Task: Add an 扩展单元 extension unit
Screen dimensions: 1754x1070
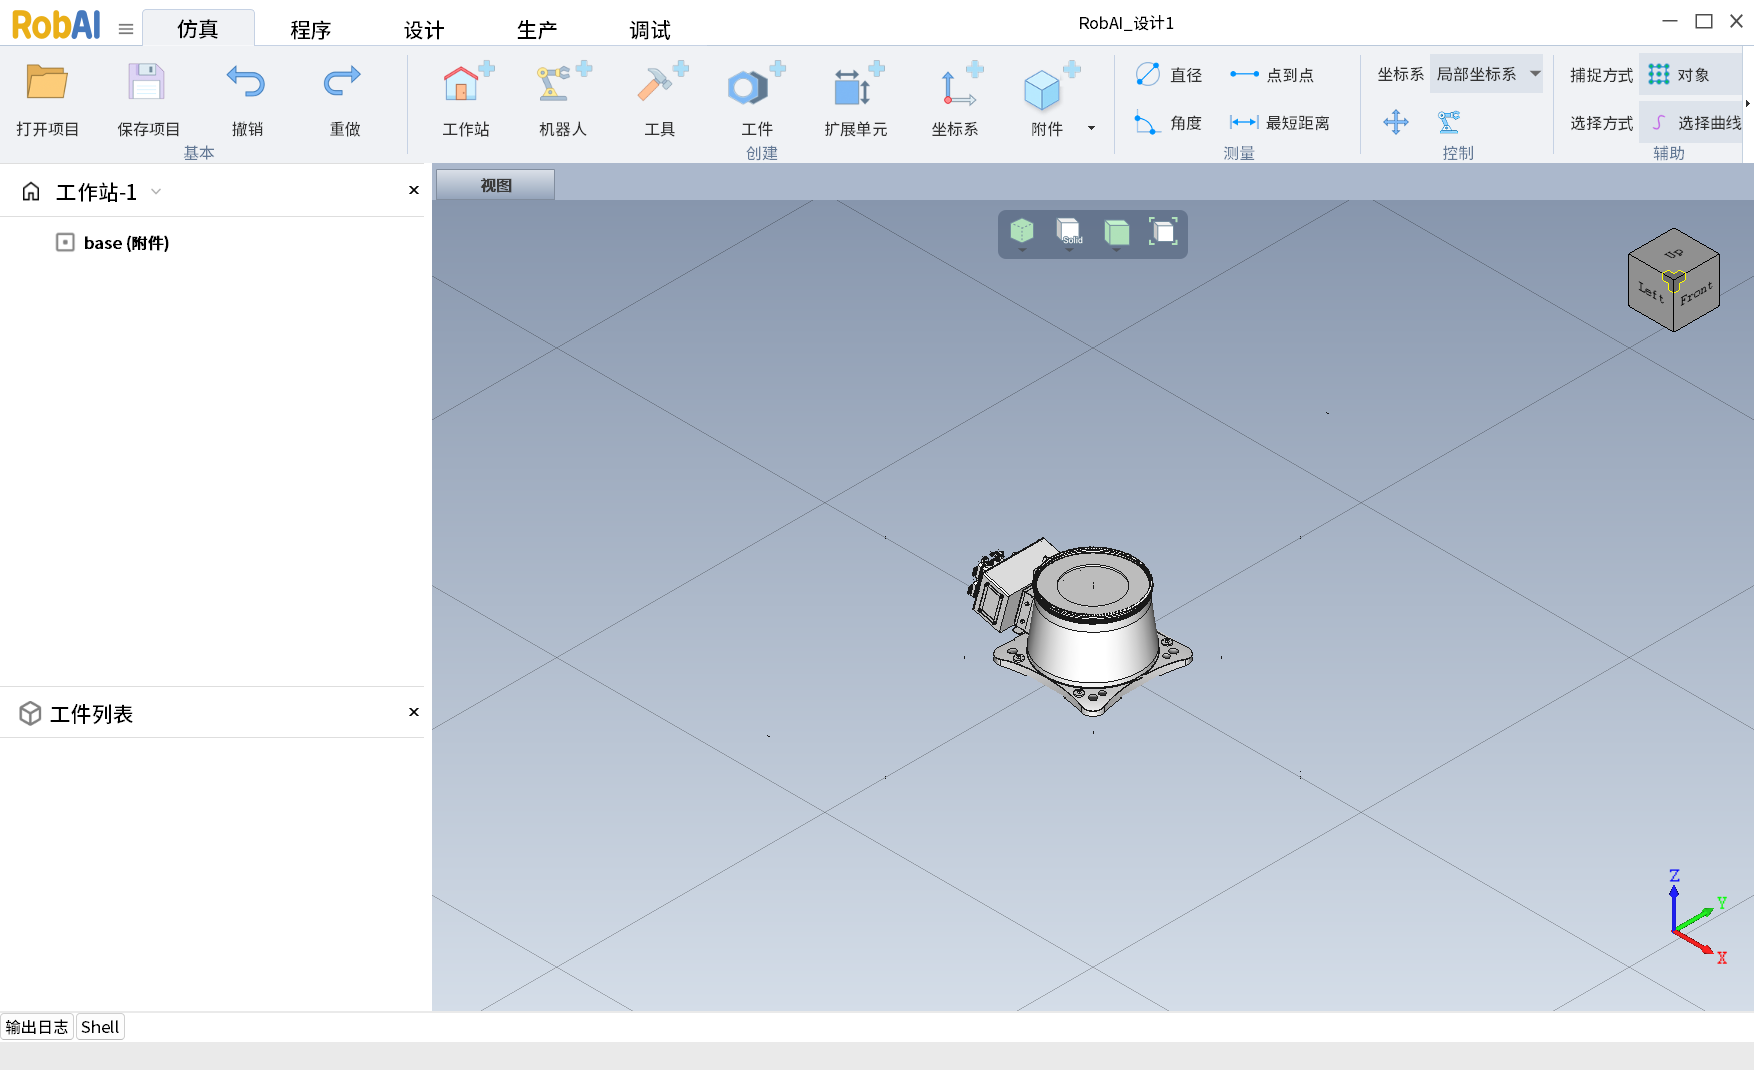Action: (856, 99)
